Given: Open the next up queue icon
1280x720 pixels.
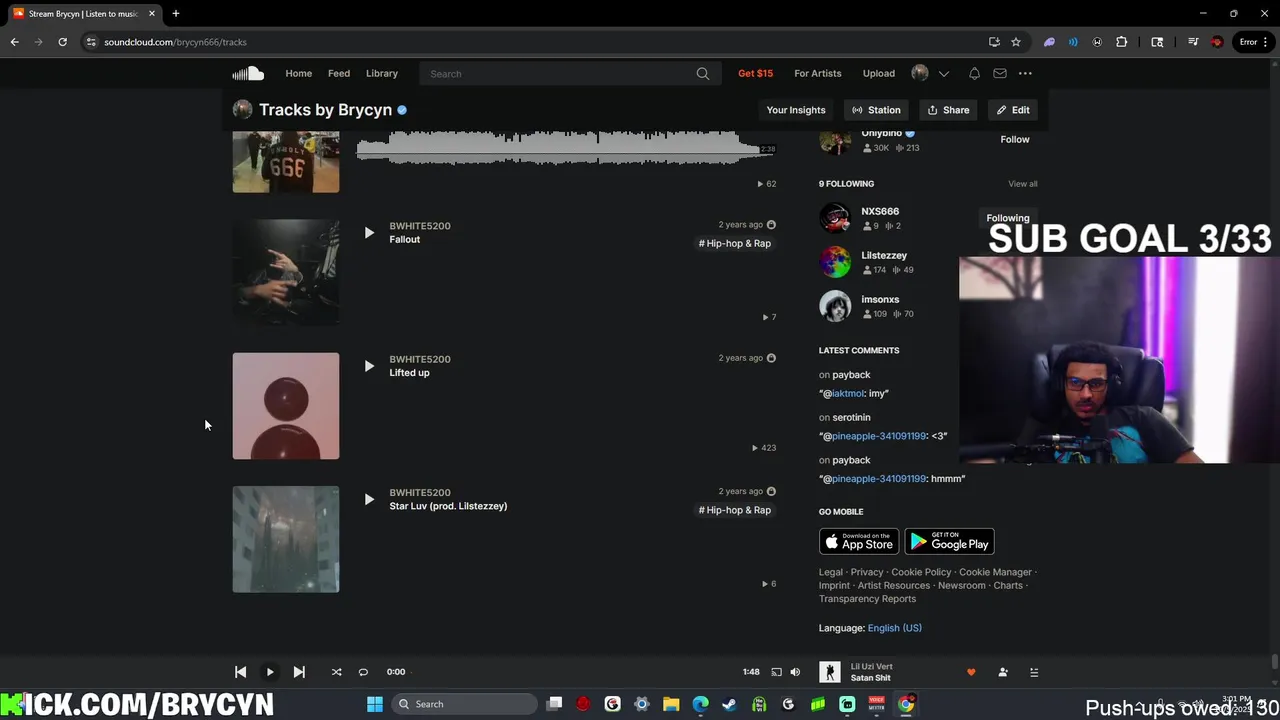Looking at the screenshot, I should (x=1034, y=672).
